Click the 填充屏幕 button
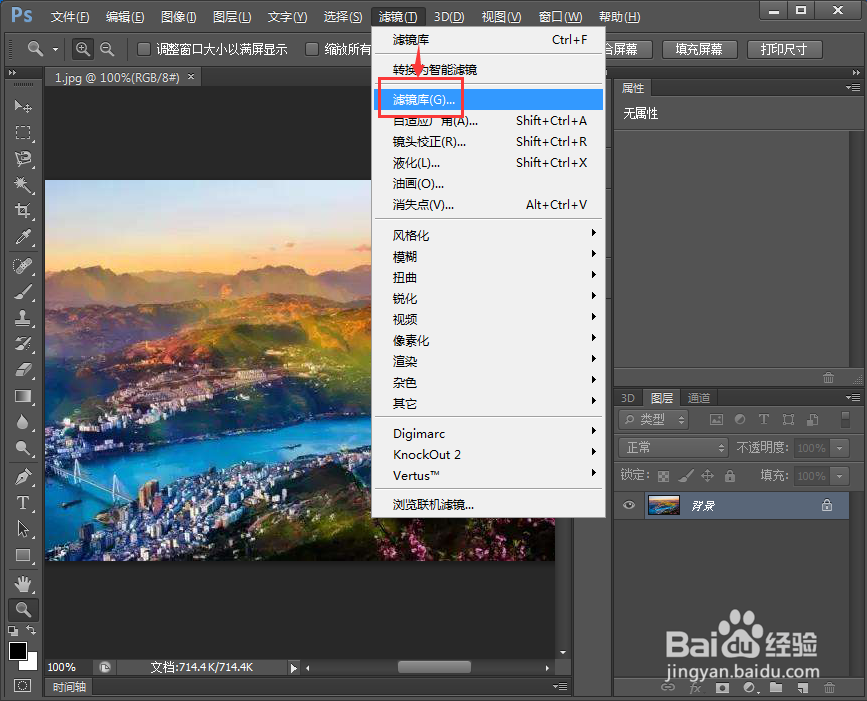 [x=699, y=48]
